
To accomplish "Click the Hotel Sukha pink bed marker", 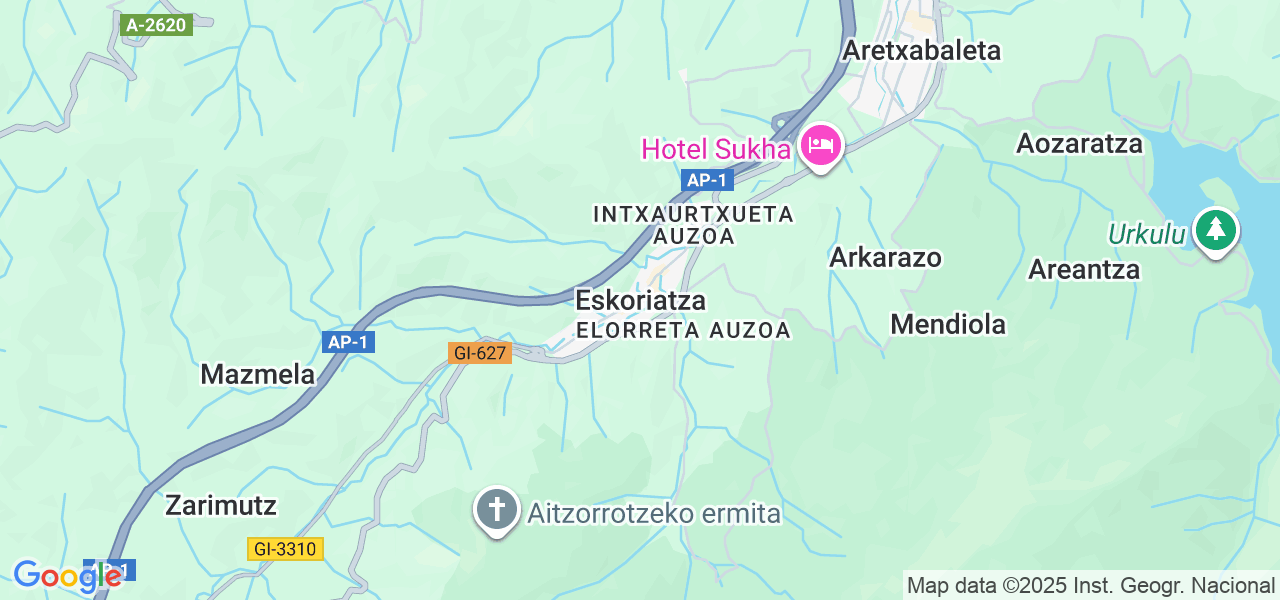I will point(821,146).
